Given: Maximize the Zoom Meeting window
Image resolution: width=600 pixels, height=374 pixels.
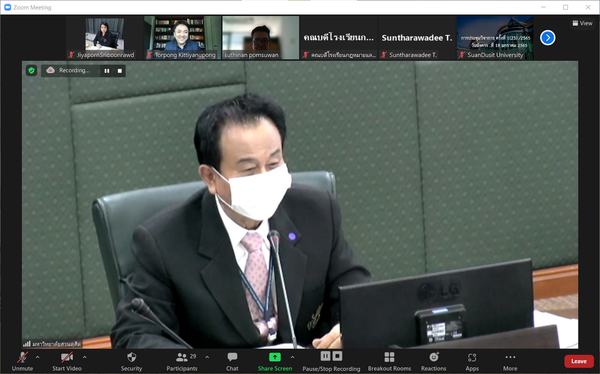Looking at the screenshot, I should (566, 7).
